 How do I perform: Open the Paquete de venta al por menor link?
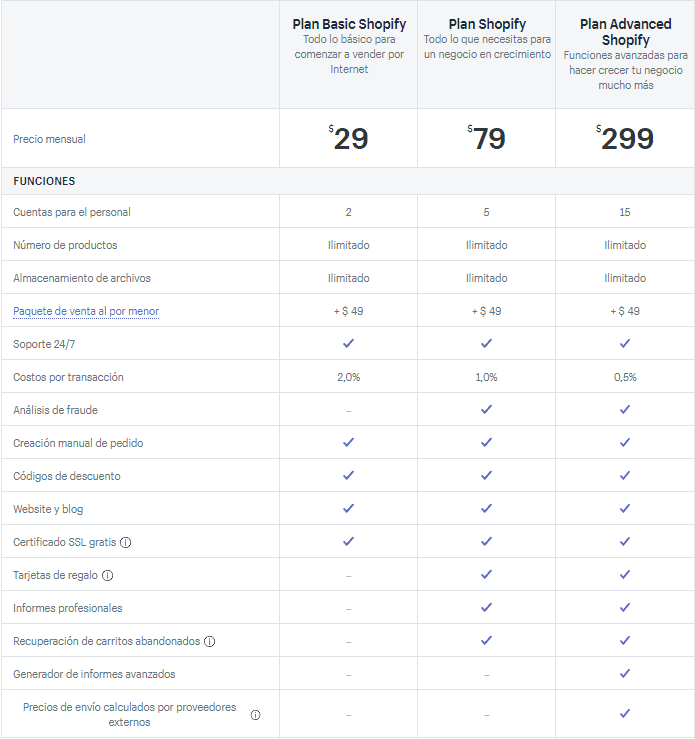tap(86, 311)
